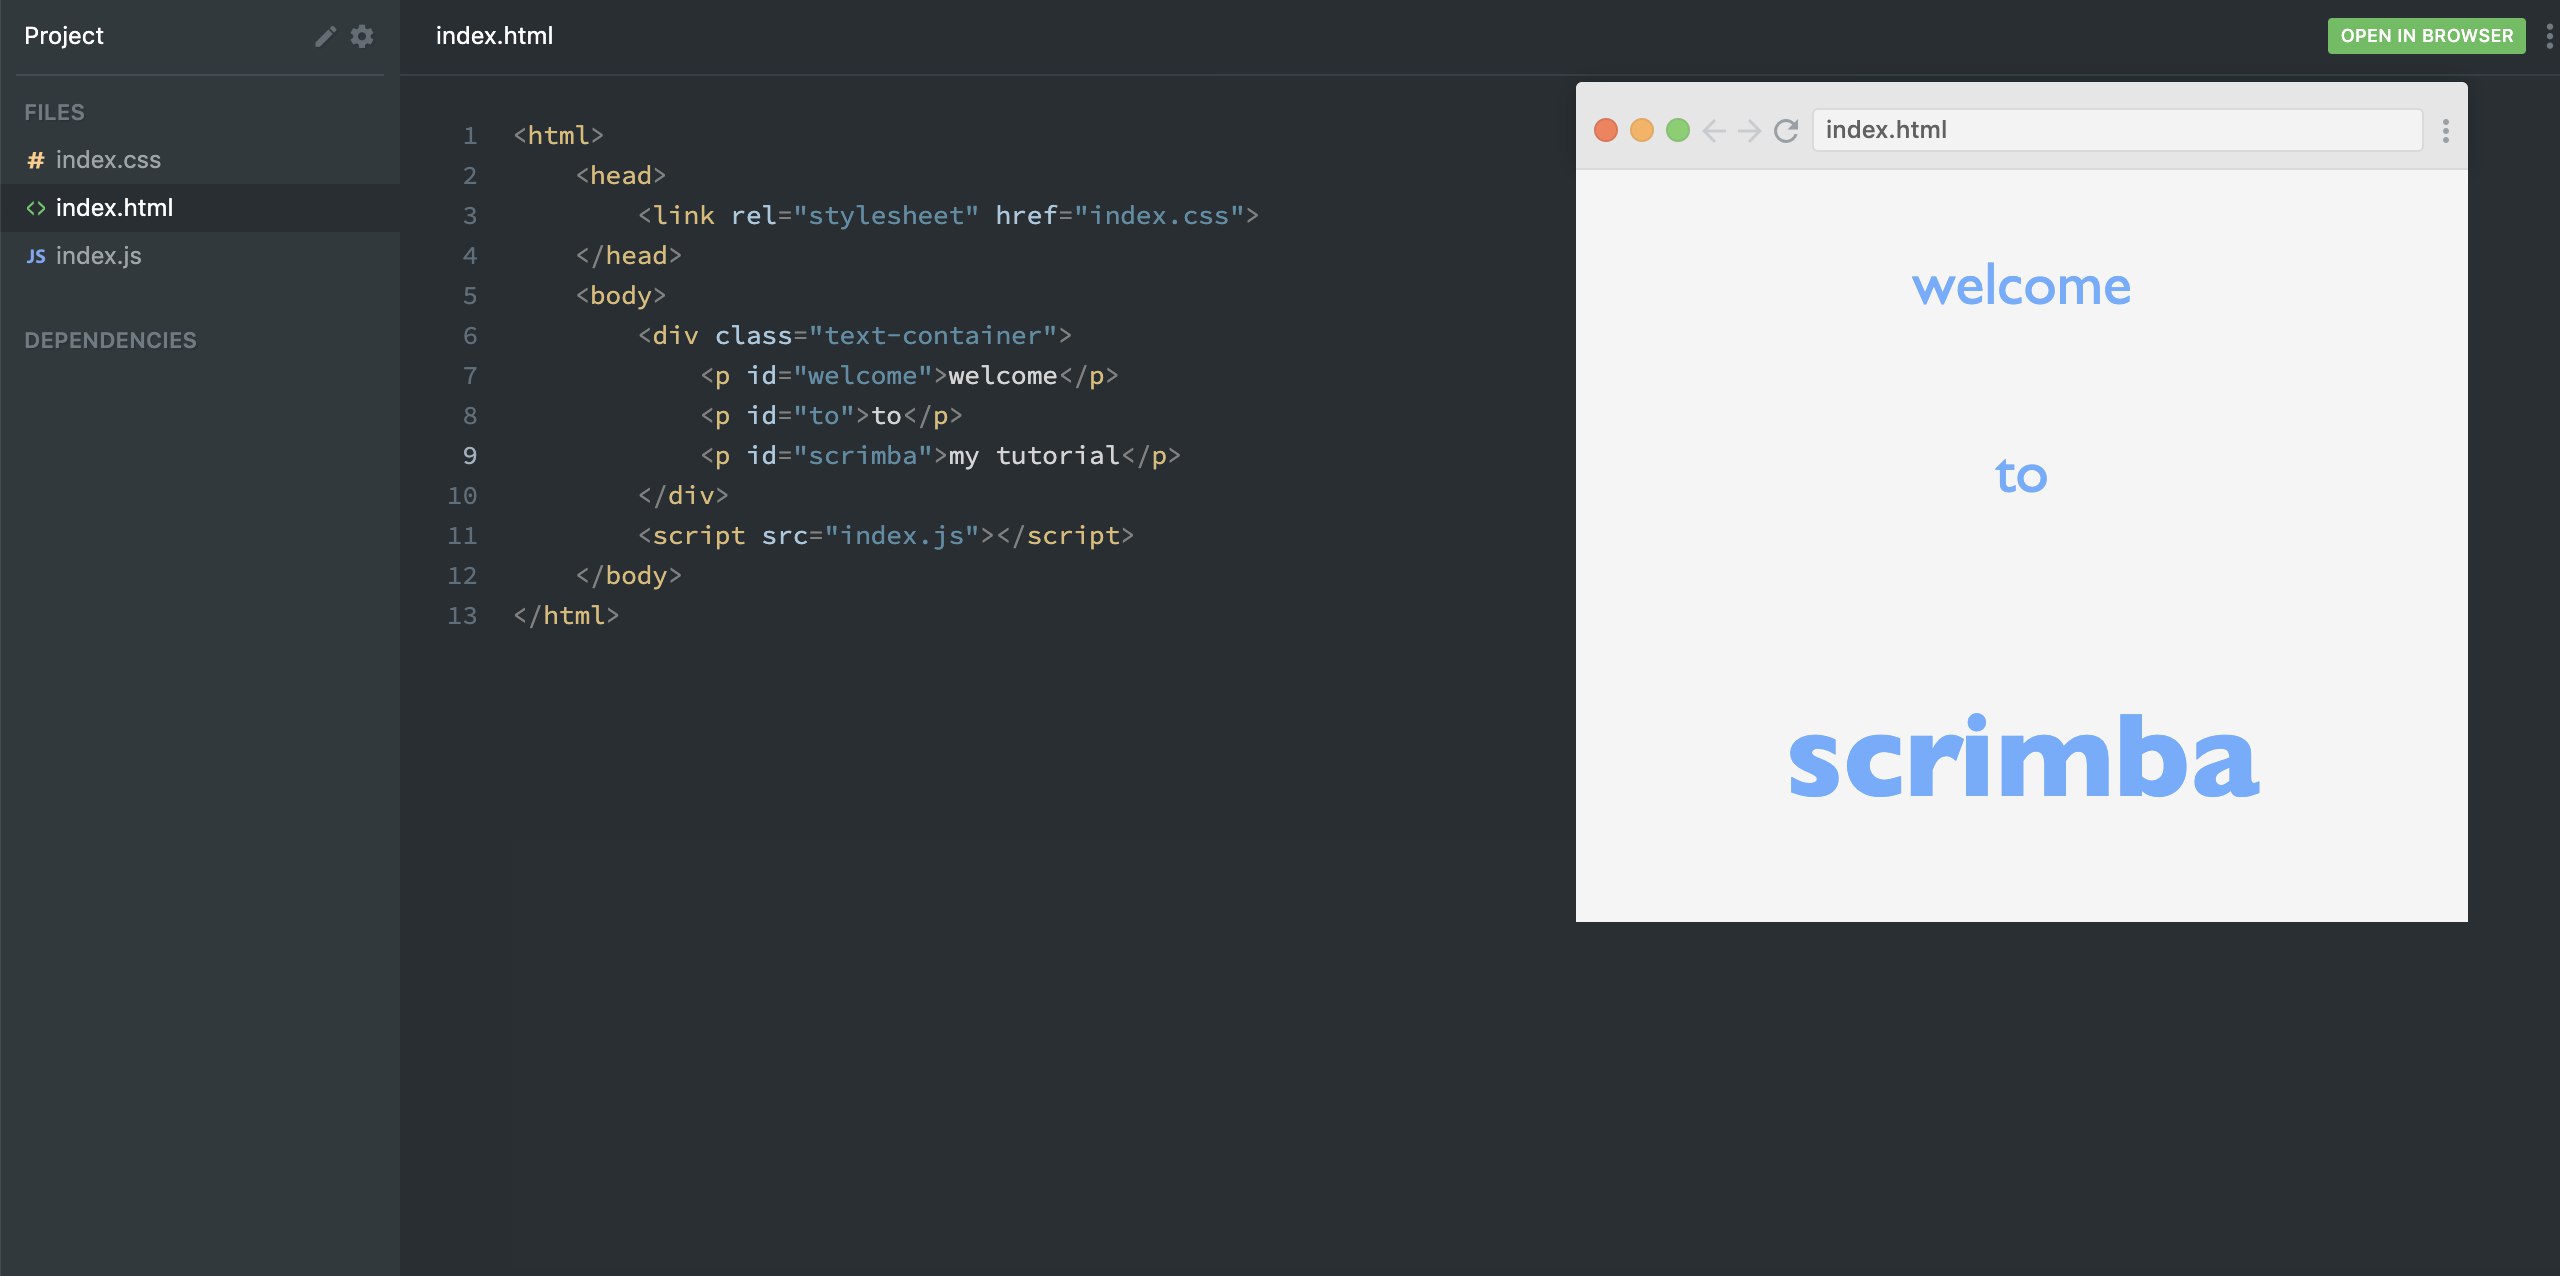Click line number 13 in the gutter
Image resolution: width=2560 pixels, height=1276 pixels.
point(462,616)
